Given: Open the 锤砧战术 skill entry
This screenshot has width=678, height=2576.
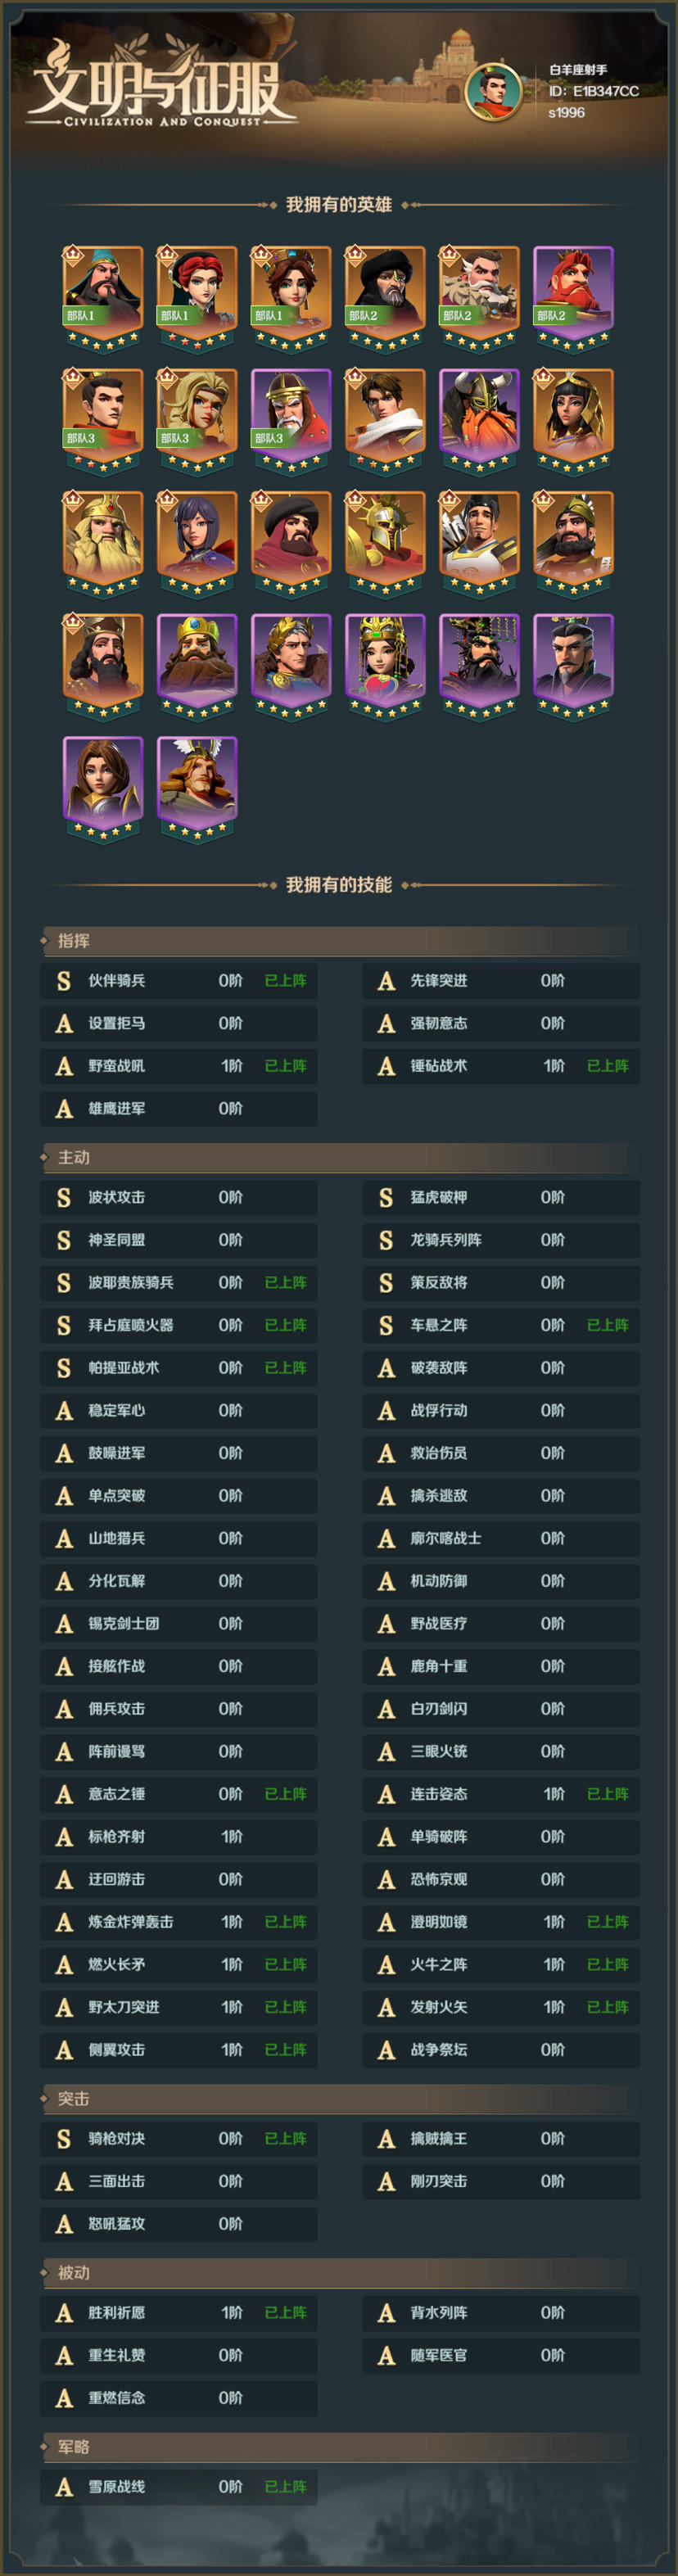Looking at the screenshot, I should click(x=501, y=1066).
